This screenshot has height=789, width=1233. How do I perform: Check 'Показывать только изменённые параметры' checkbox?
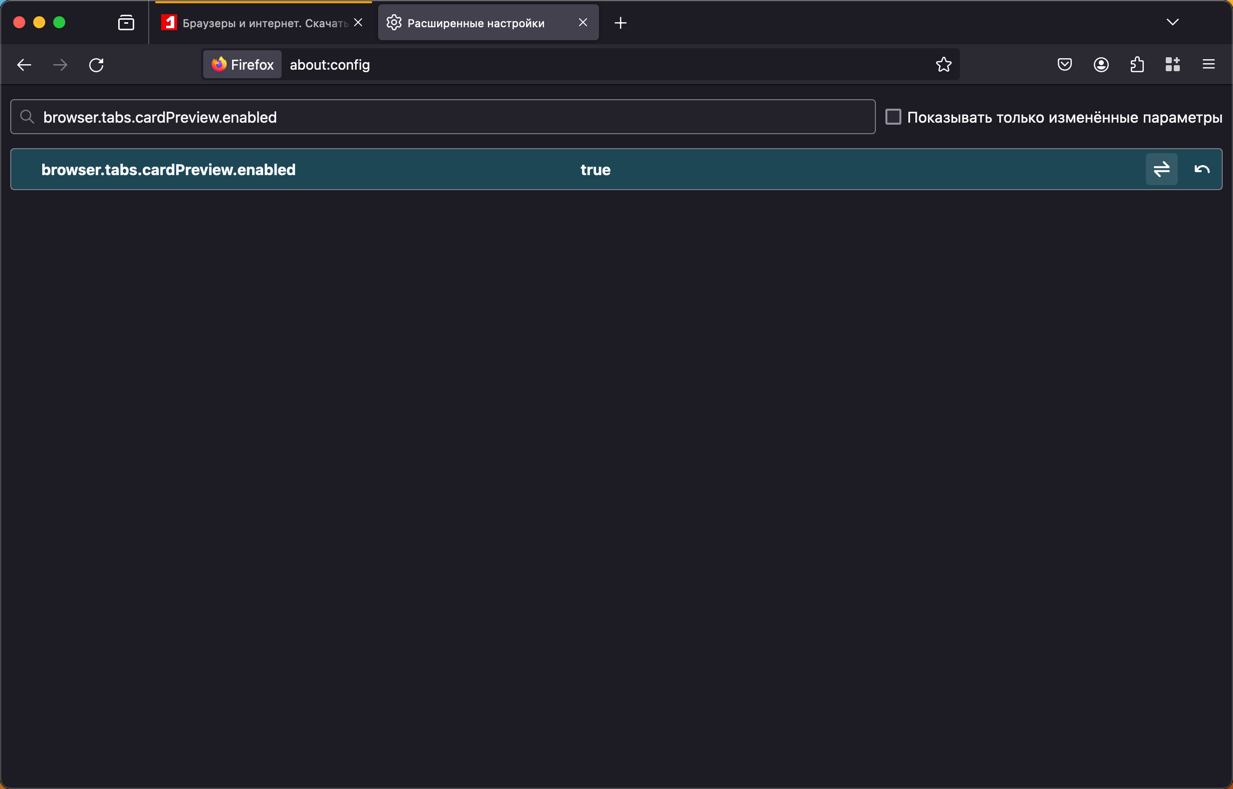(x=893, y=117)
